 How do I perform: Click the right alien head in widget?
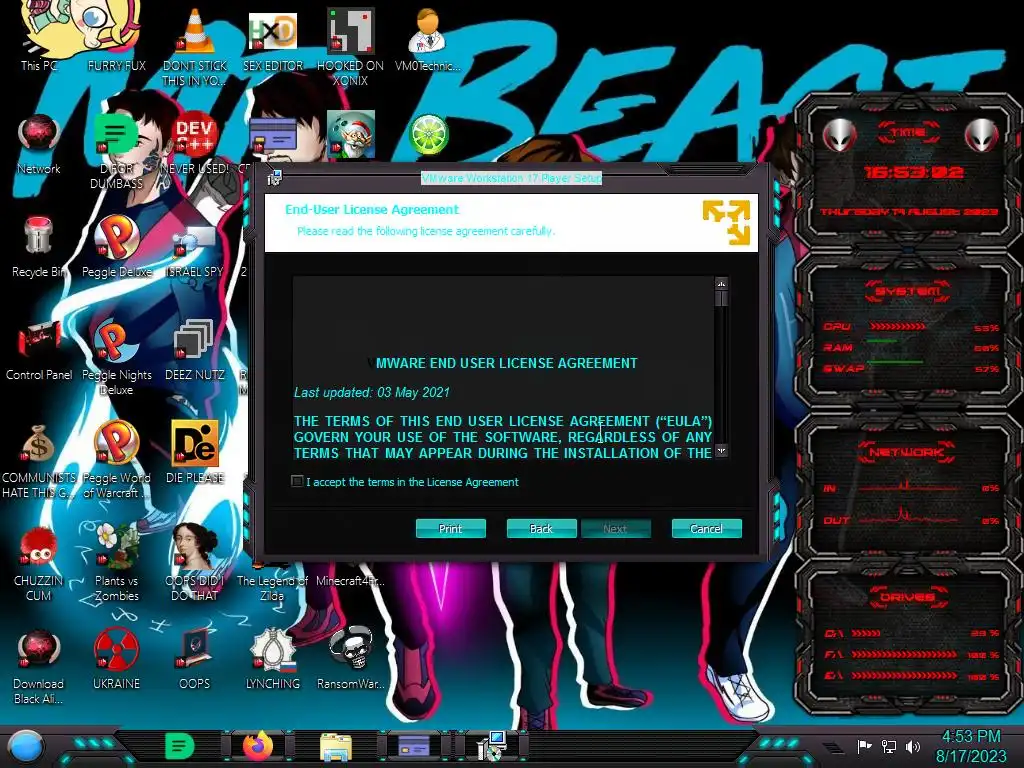click(982, 135)
